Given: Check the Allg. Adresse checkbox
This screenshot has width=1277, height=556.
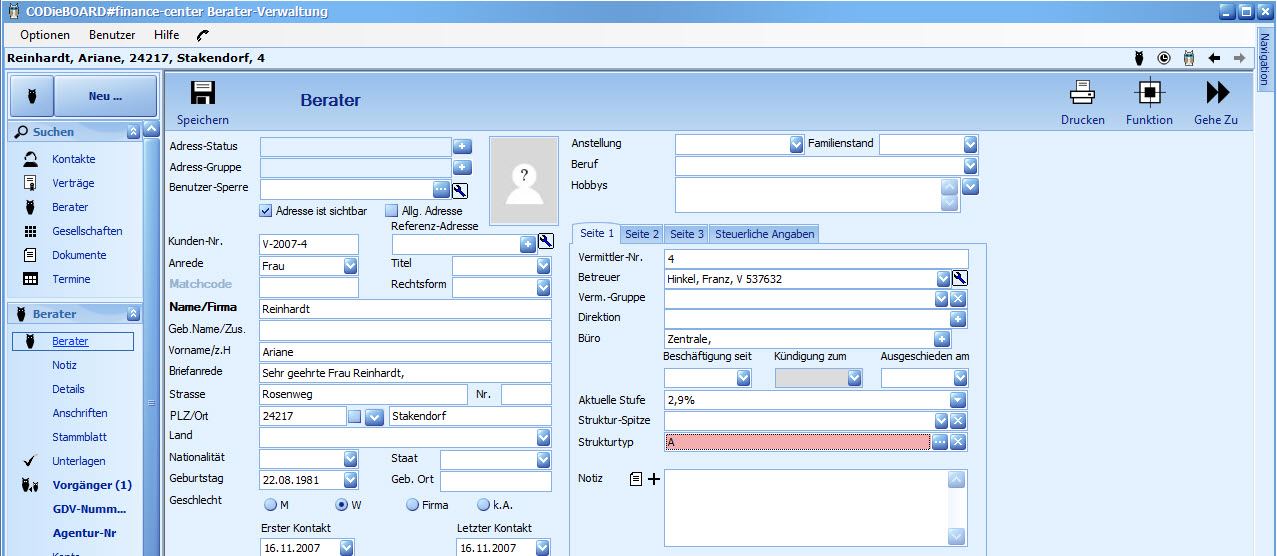Looking at the screenshot, I should point(391,211).
